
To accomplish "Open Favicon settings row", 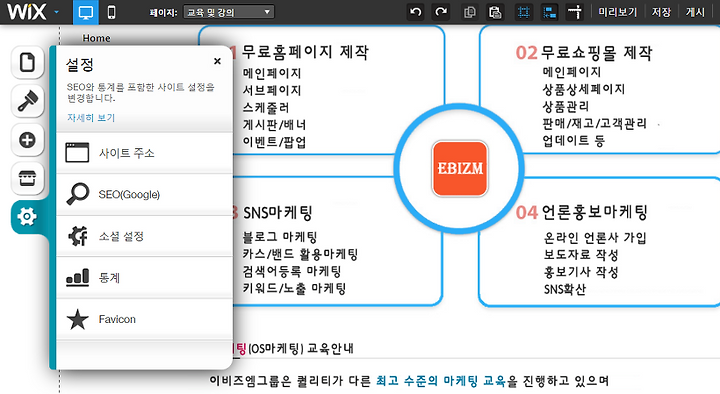I will tap(144, 319).
